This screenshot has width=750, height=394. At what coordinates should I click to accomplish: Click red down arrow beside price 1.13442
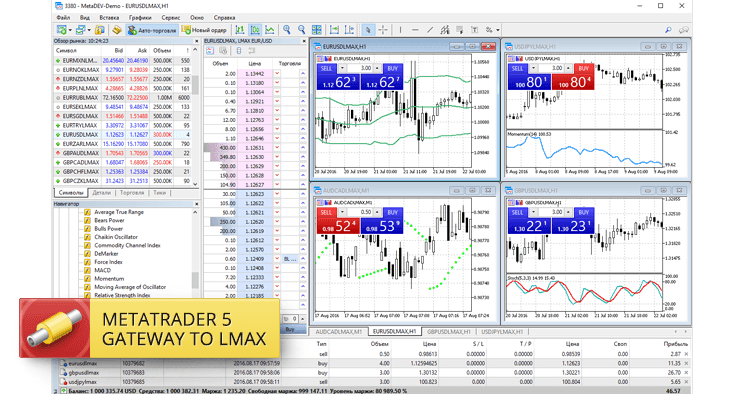pos(276,74)
